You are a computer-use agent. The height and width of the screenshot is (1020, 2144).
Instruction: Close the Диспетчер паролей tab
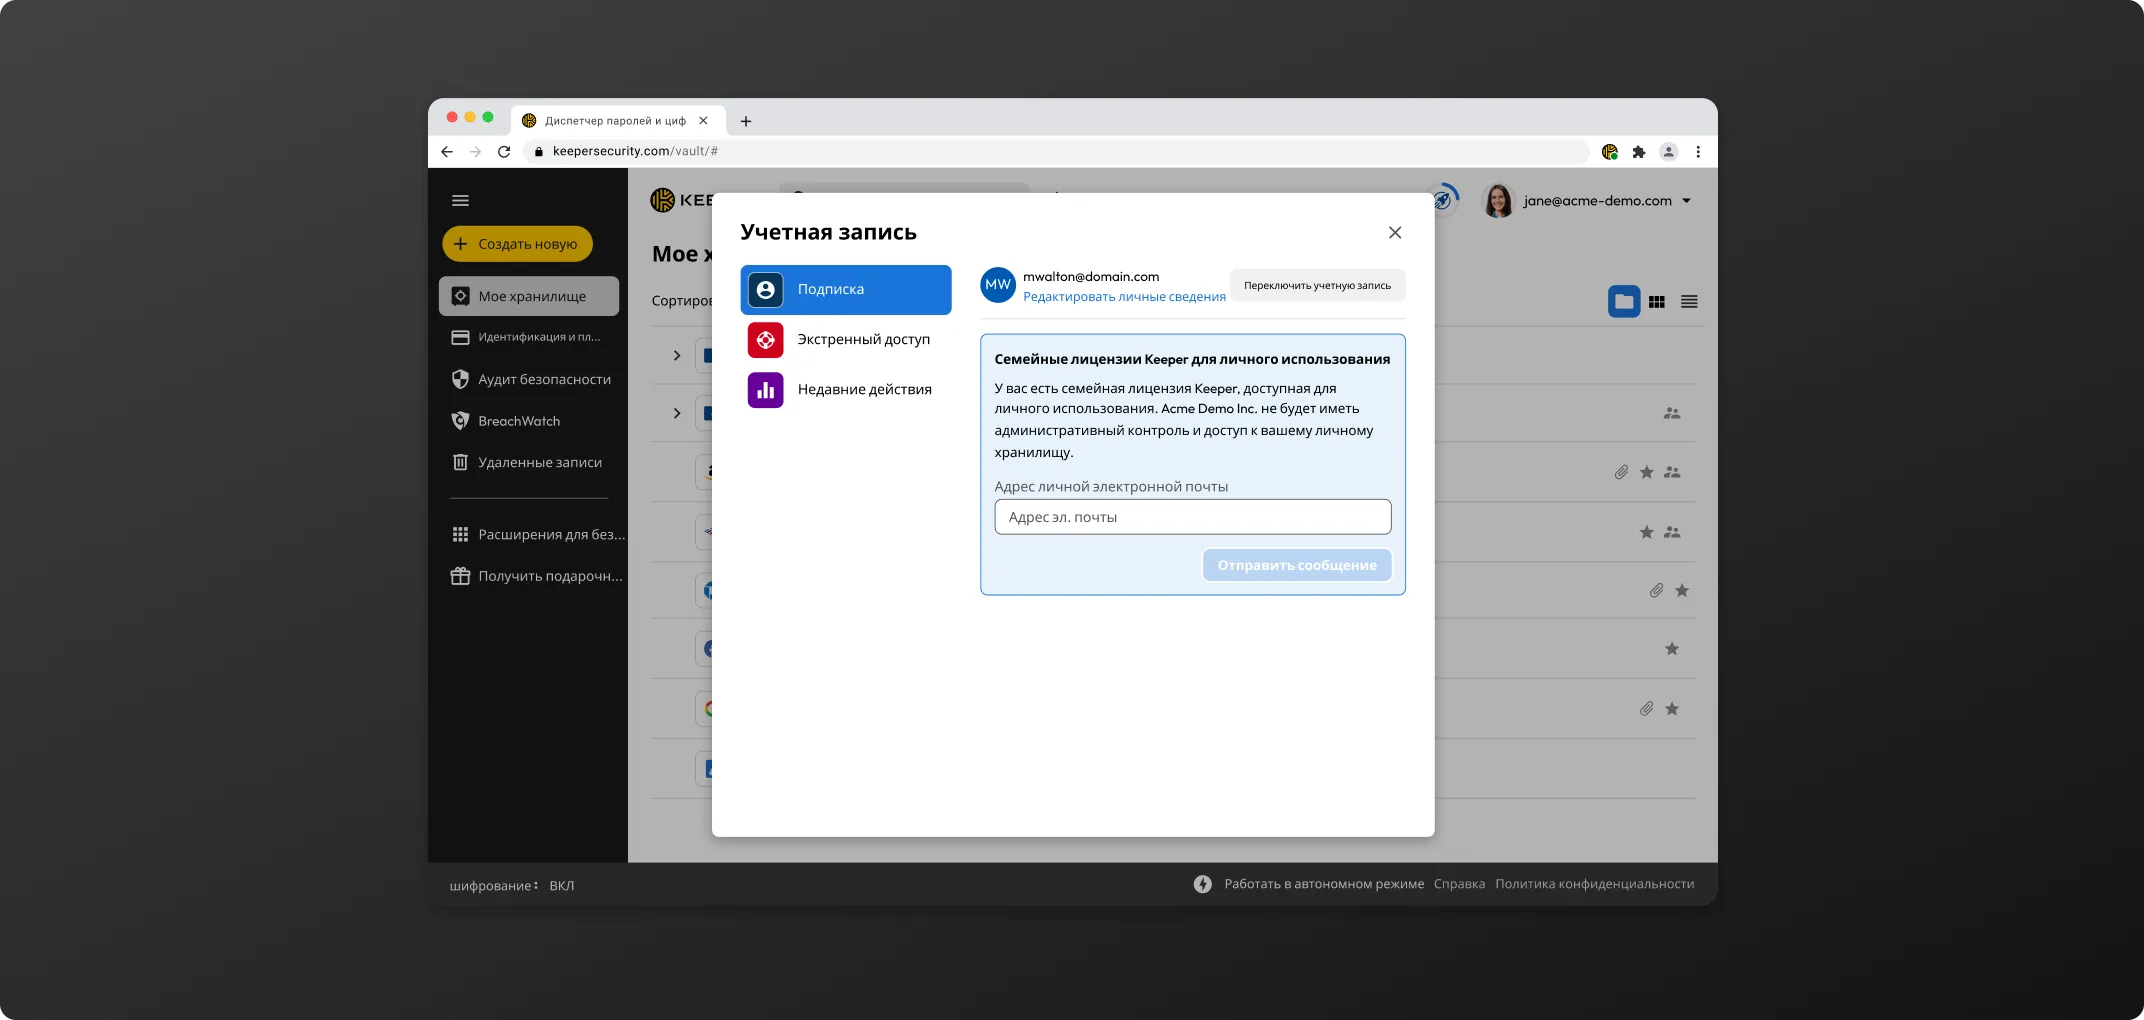click(x=703, y=121)
